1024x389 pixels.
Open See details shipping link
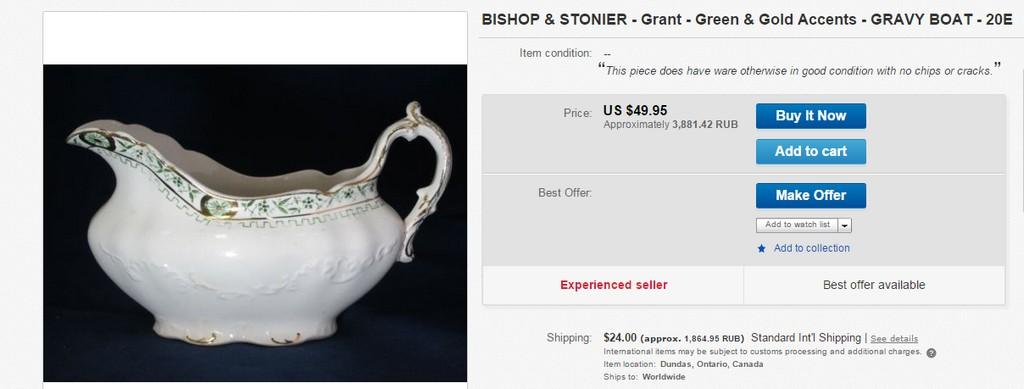click(894, 339)
